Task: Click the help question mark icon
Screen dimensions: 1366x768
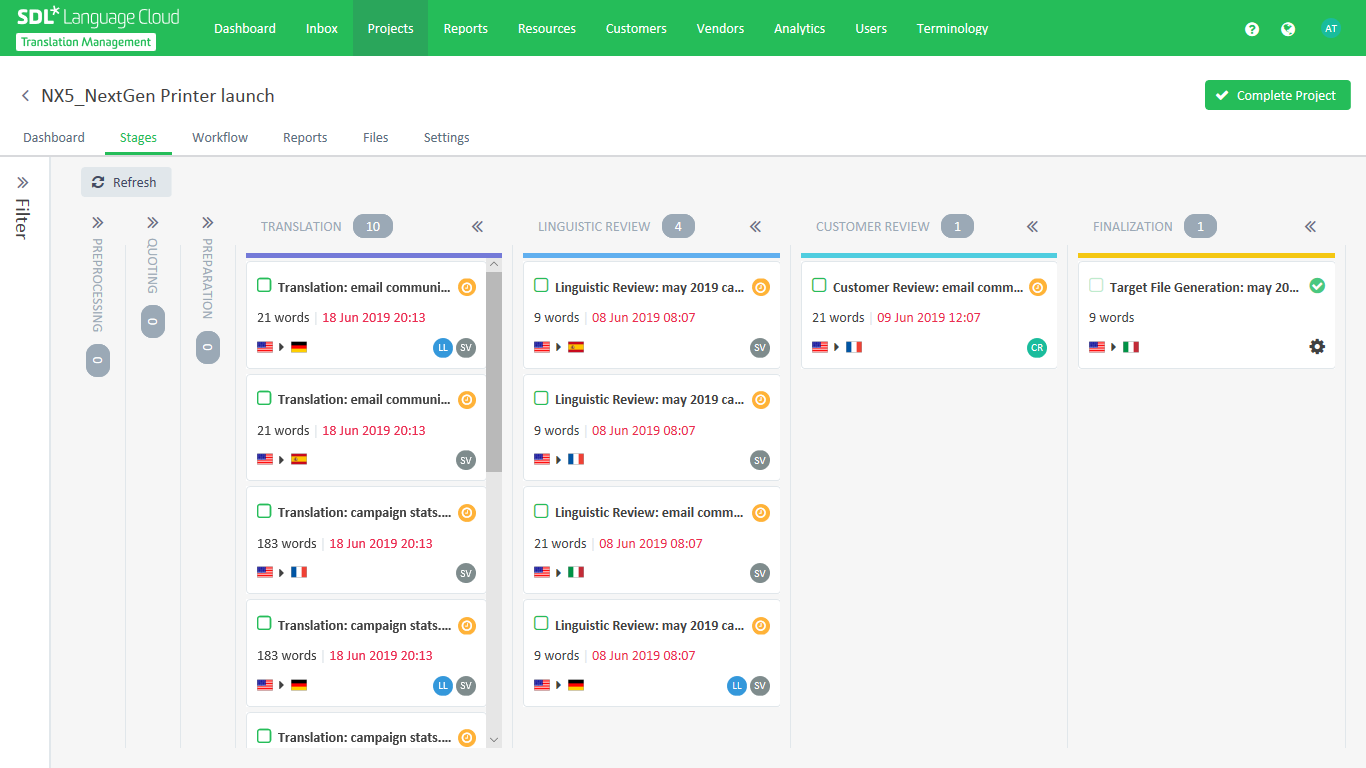Action: click(1251, 29)
